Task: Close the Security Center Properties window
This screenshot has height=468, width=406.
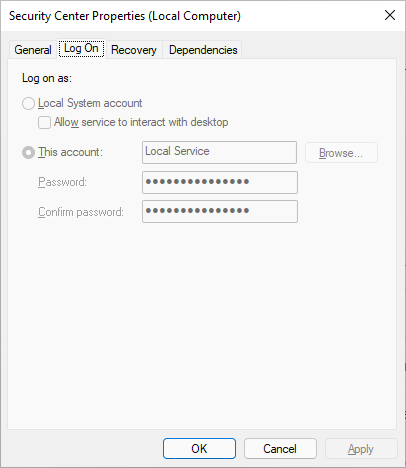Action: tap(390, 15)
